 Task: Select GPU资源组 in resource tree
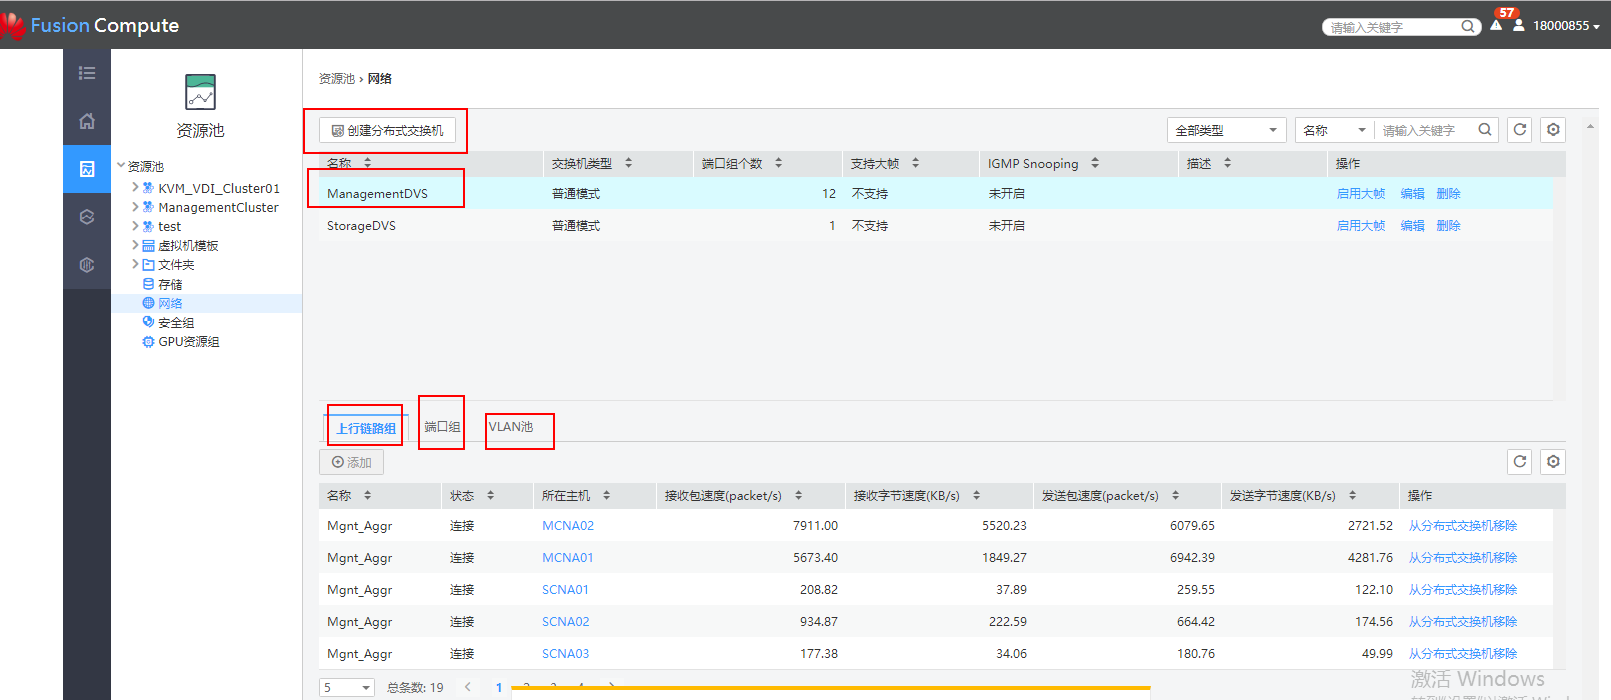tap(189, 341)
